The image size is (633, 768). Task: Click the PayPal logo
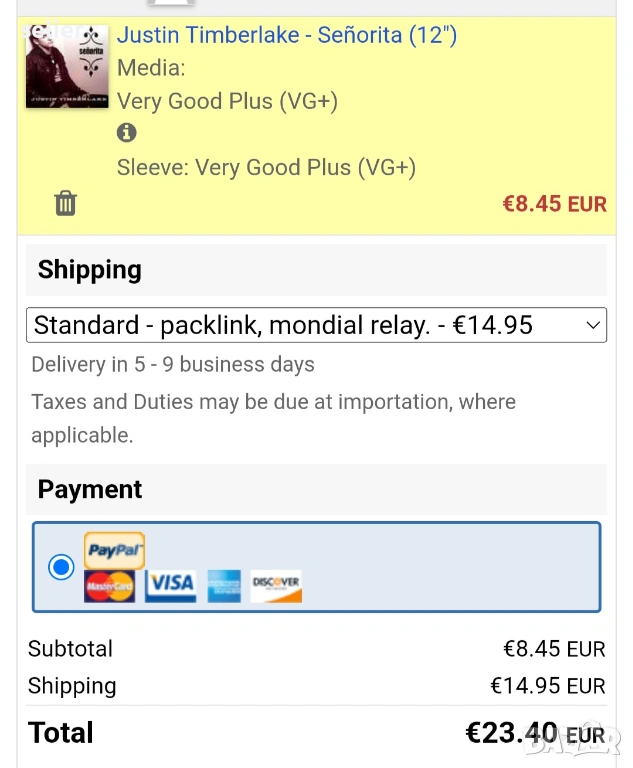coord(114,551)
